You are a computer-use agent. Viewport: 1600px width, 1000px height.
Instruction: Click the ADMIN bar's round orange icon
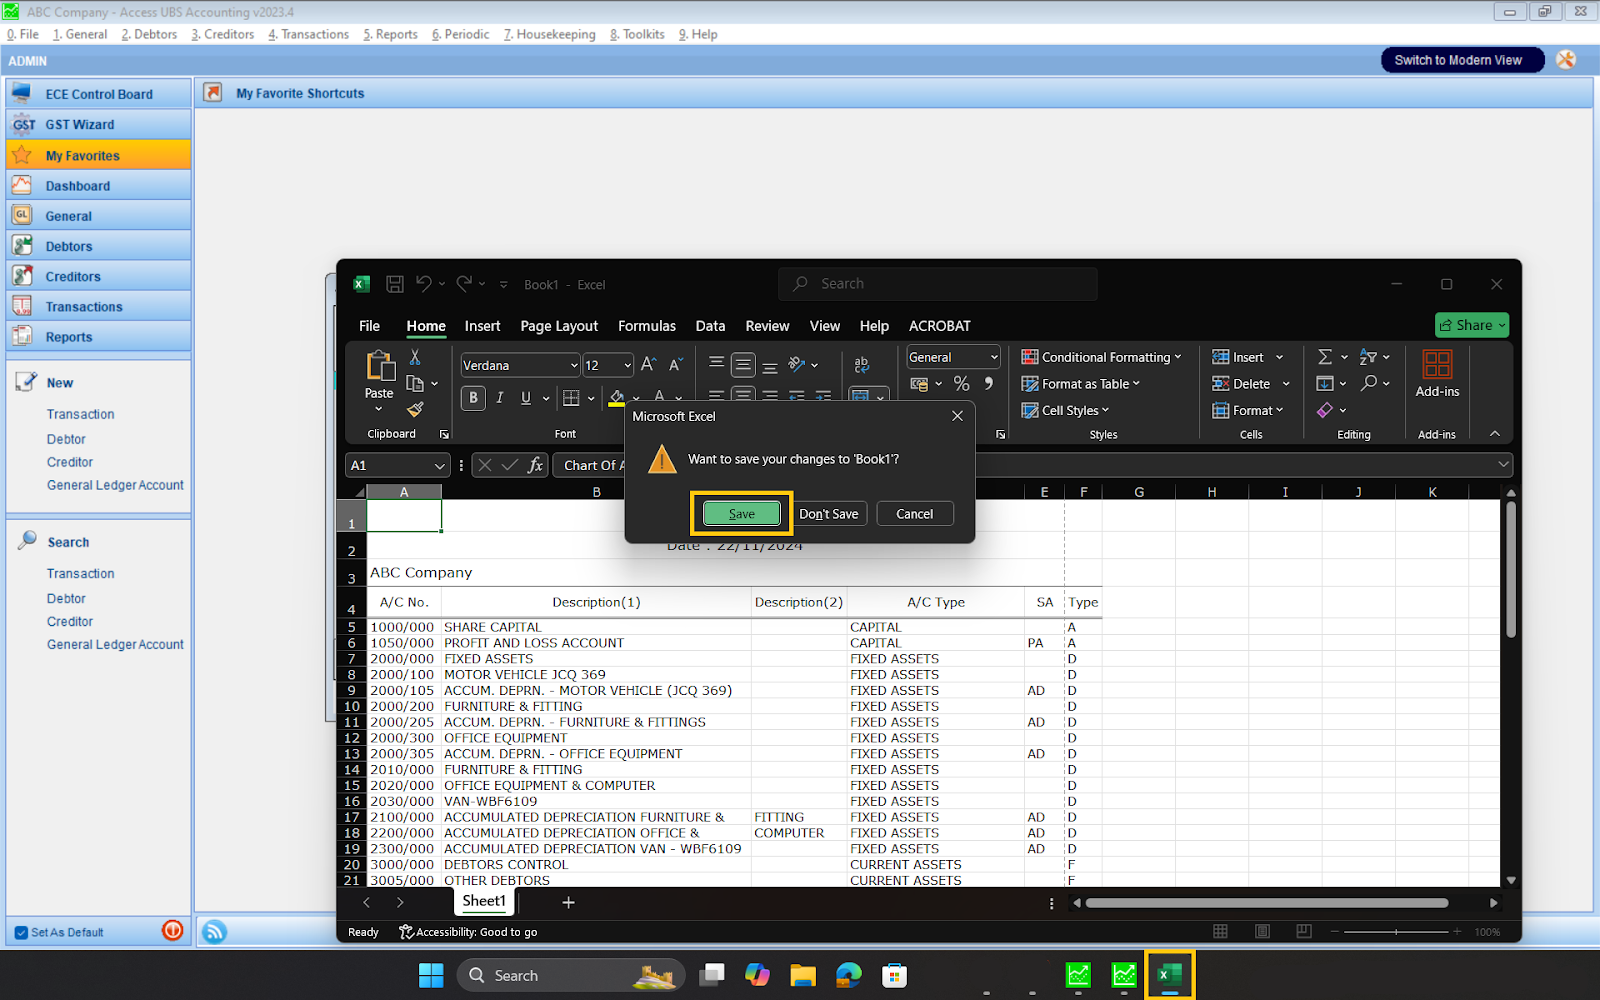pos(1566,60)
